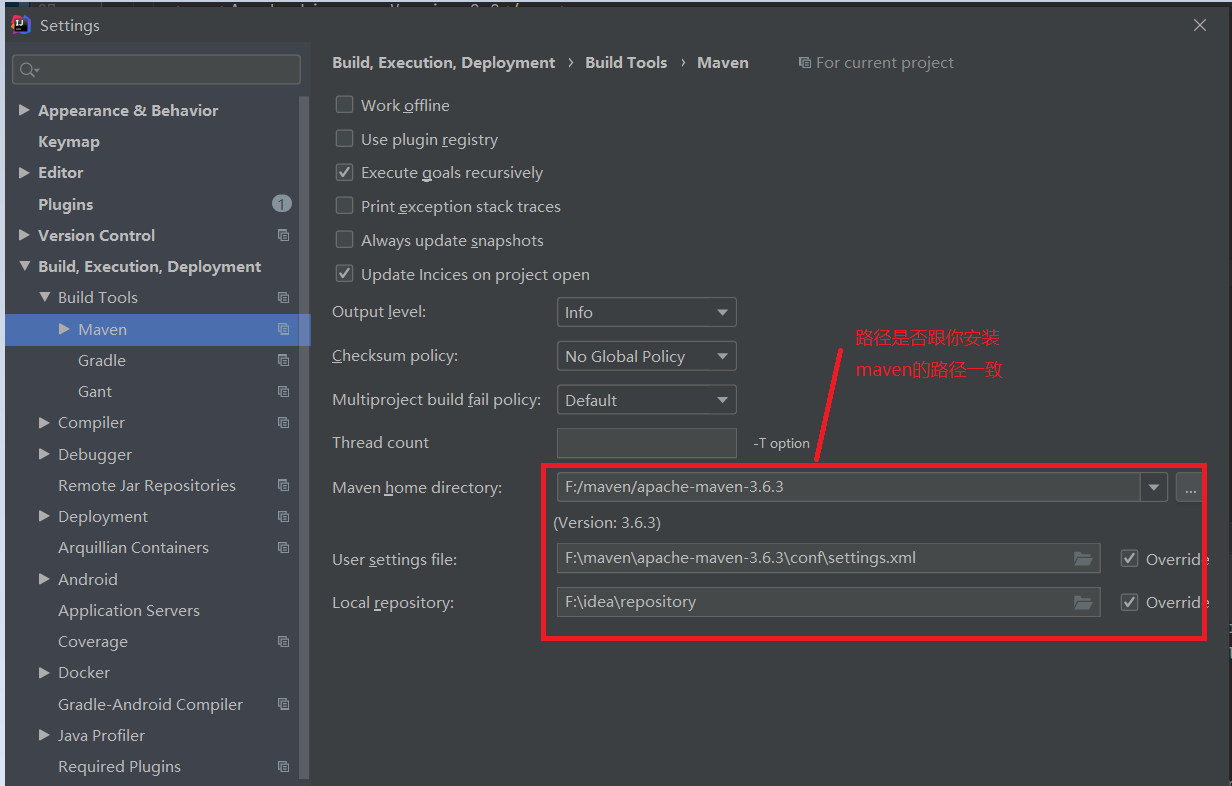Select Keymap in the settings tree
This screenshot has height=786, width=1232.
(68, 142)
